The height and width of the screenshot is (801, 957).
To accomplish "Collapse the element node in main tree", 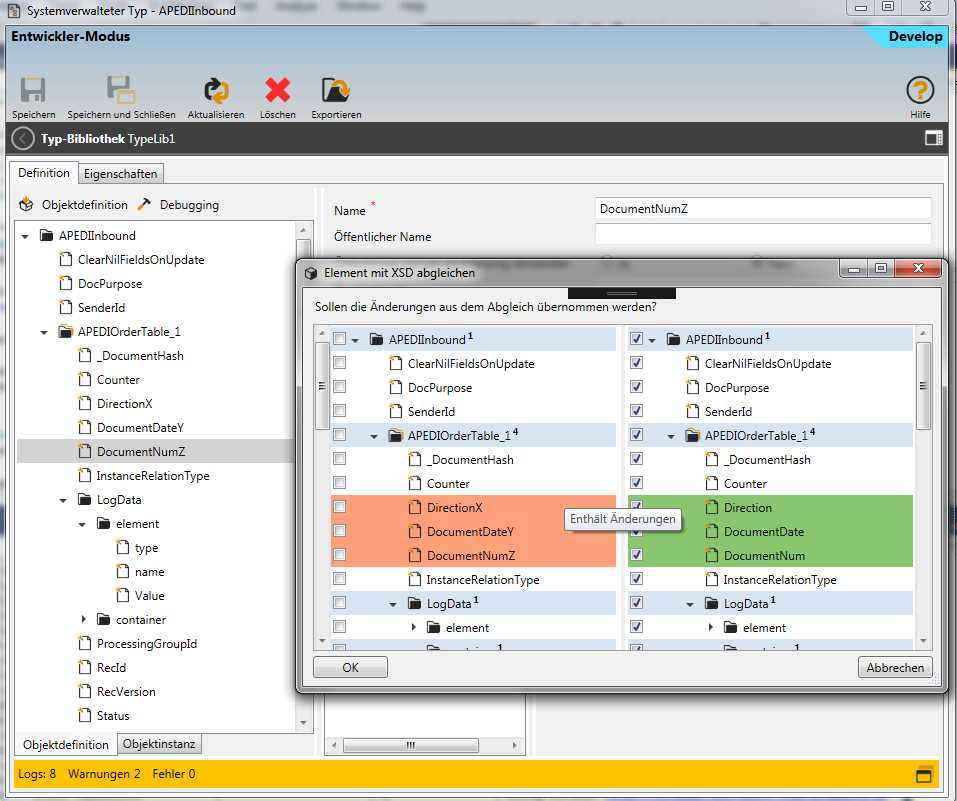I will click(x=82, y=524).
